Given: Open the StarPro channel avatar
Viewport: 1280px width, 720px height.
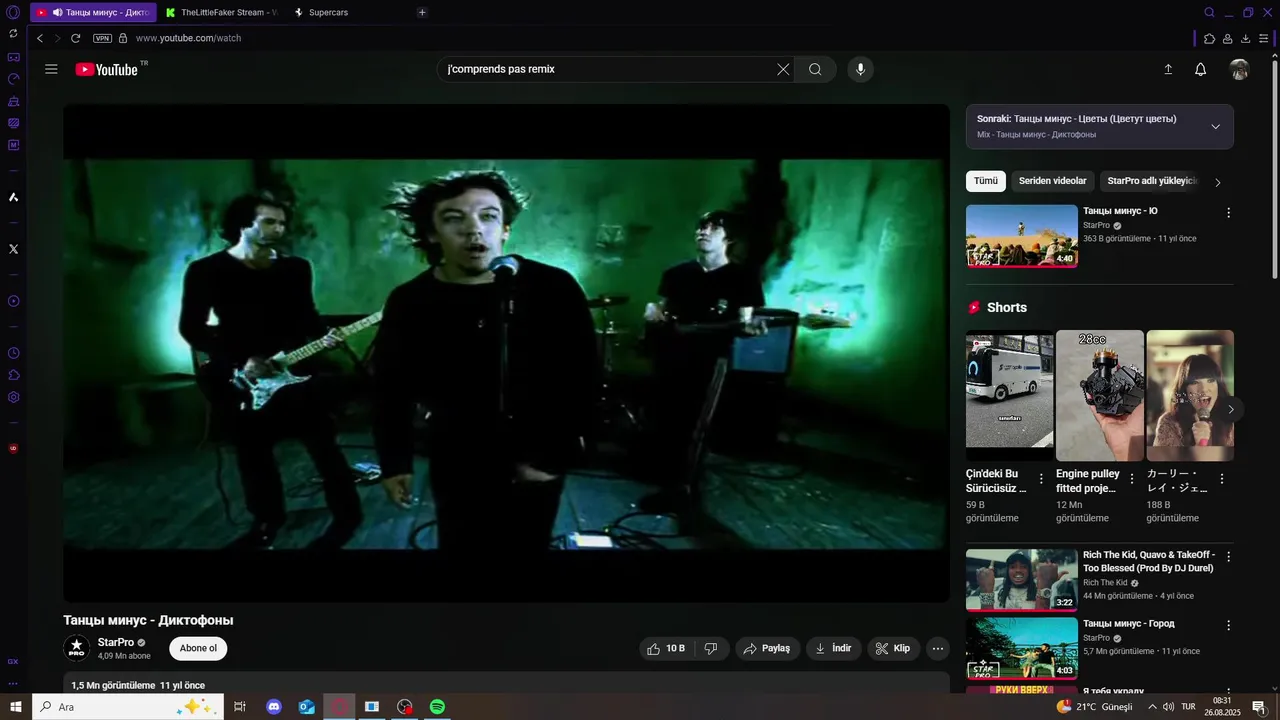Looking at the screenshot, I should [x=77, y=648].
